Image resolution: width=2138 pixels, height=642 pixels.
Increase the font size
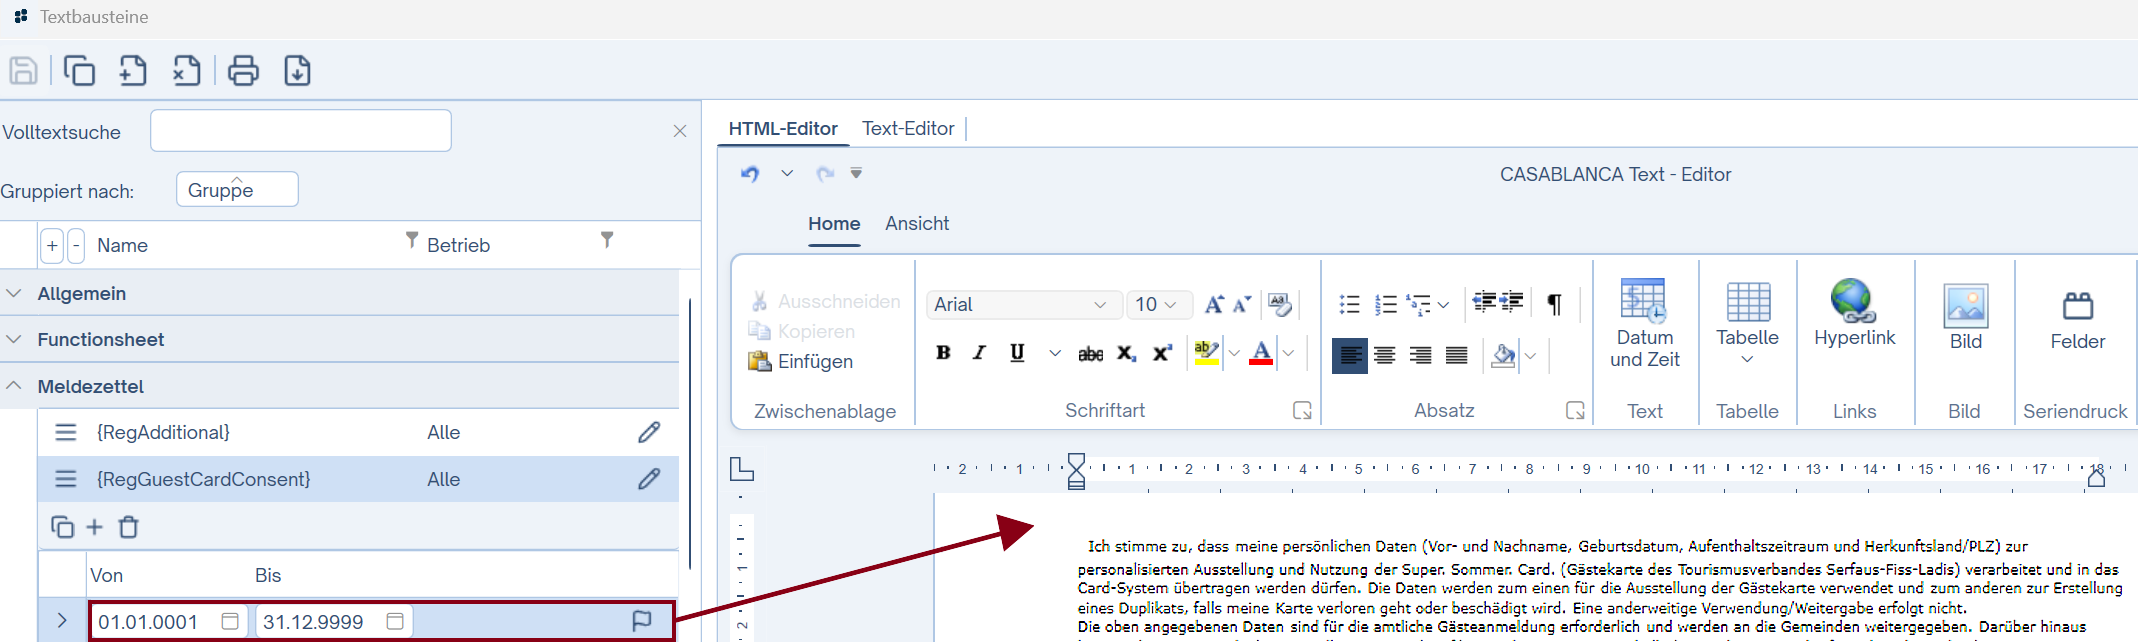pos(1213,304)
